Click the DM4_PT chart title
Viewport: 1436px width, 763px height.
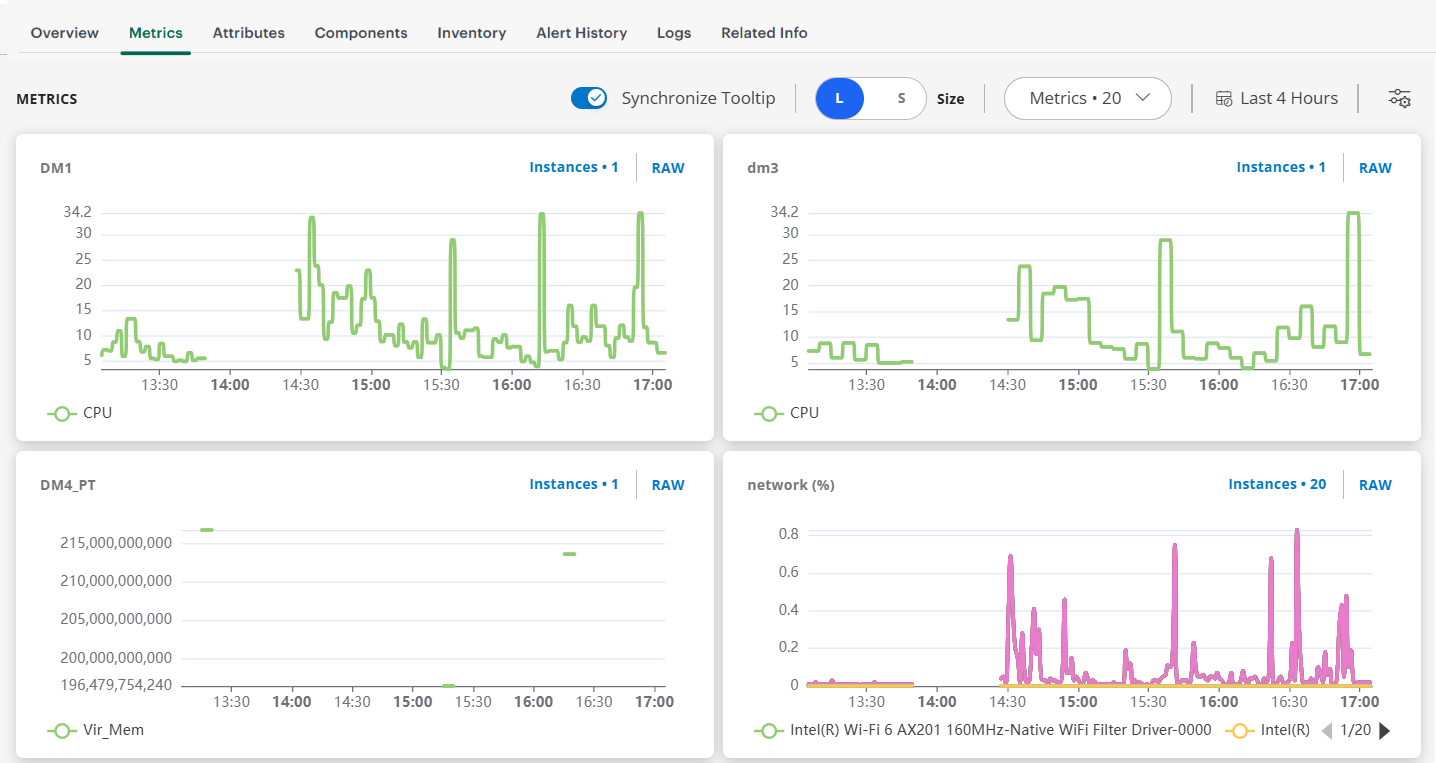[68, 485]
